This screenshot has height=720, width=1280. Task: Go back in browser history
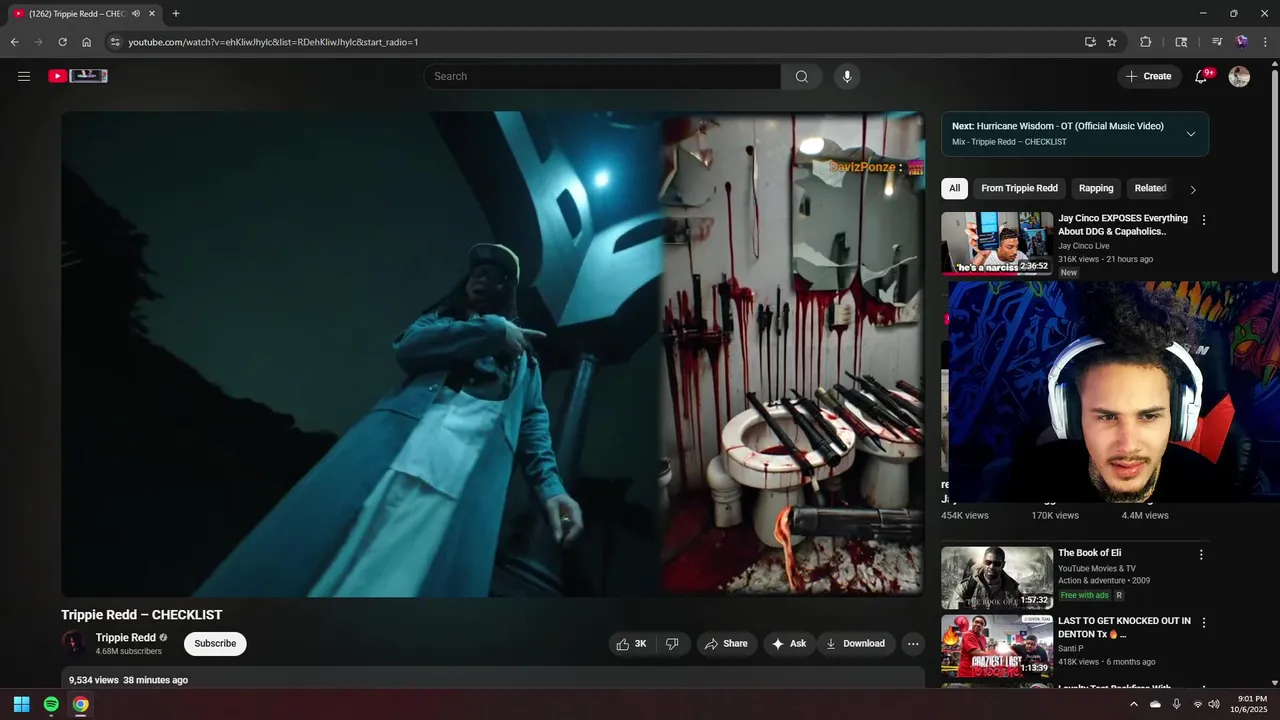tap(14, 42)
